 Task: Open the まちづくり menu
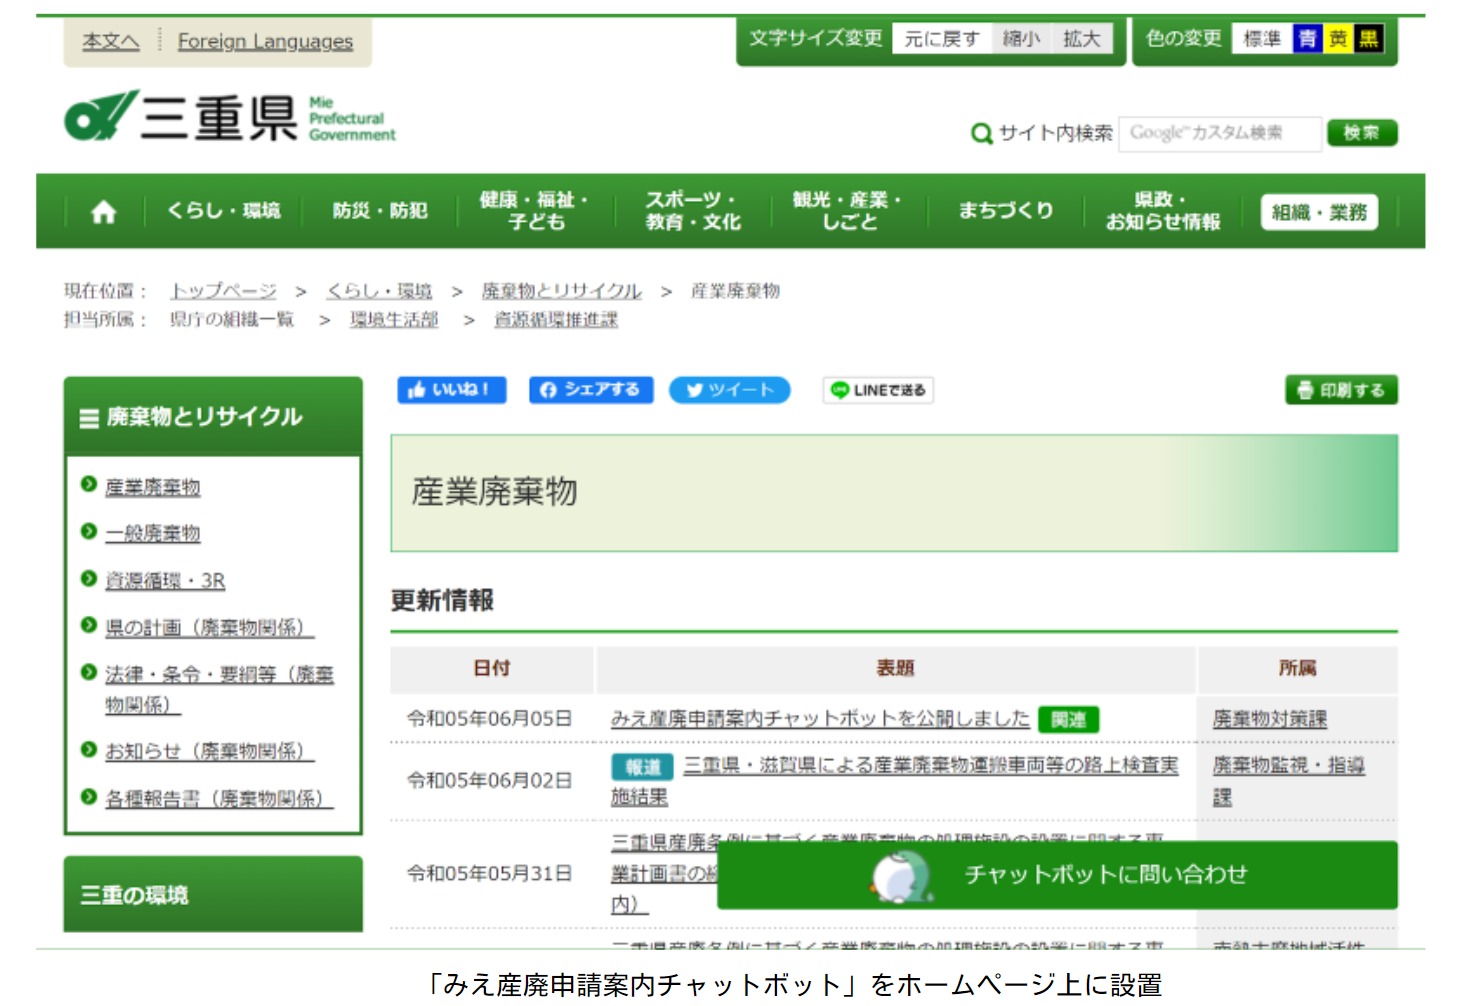coord(1005,211)
